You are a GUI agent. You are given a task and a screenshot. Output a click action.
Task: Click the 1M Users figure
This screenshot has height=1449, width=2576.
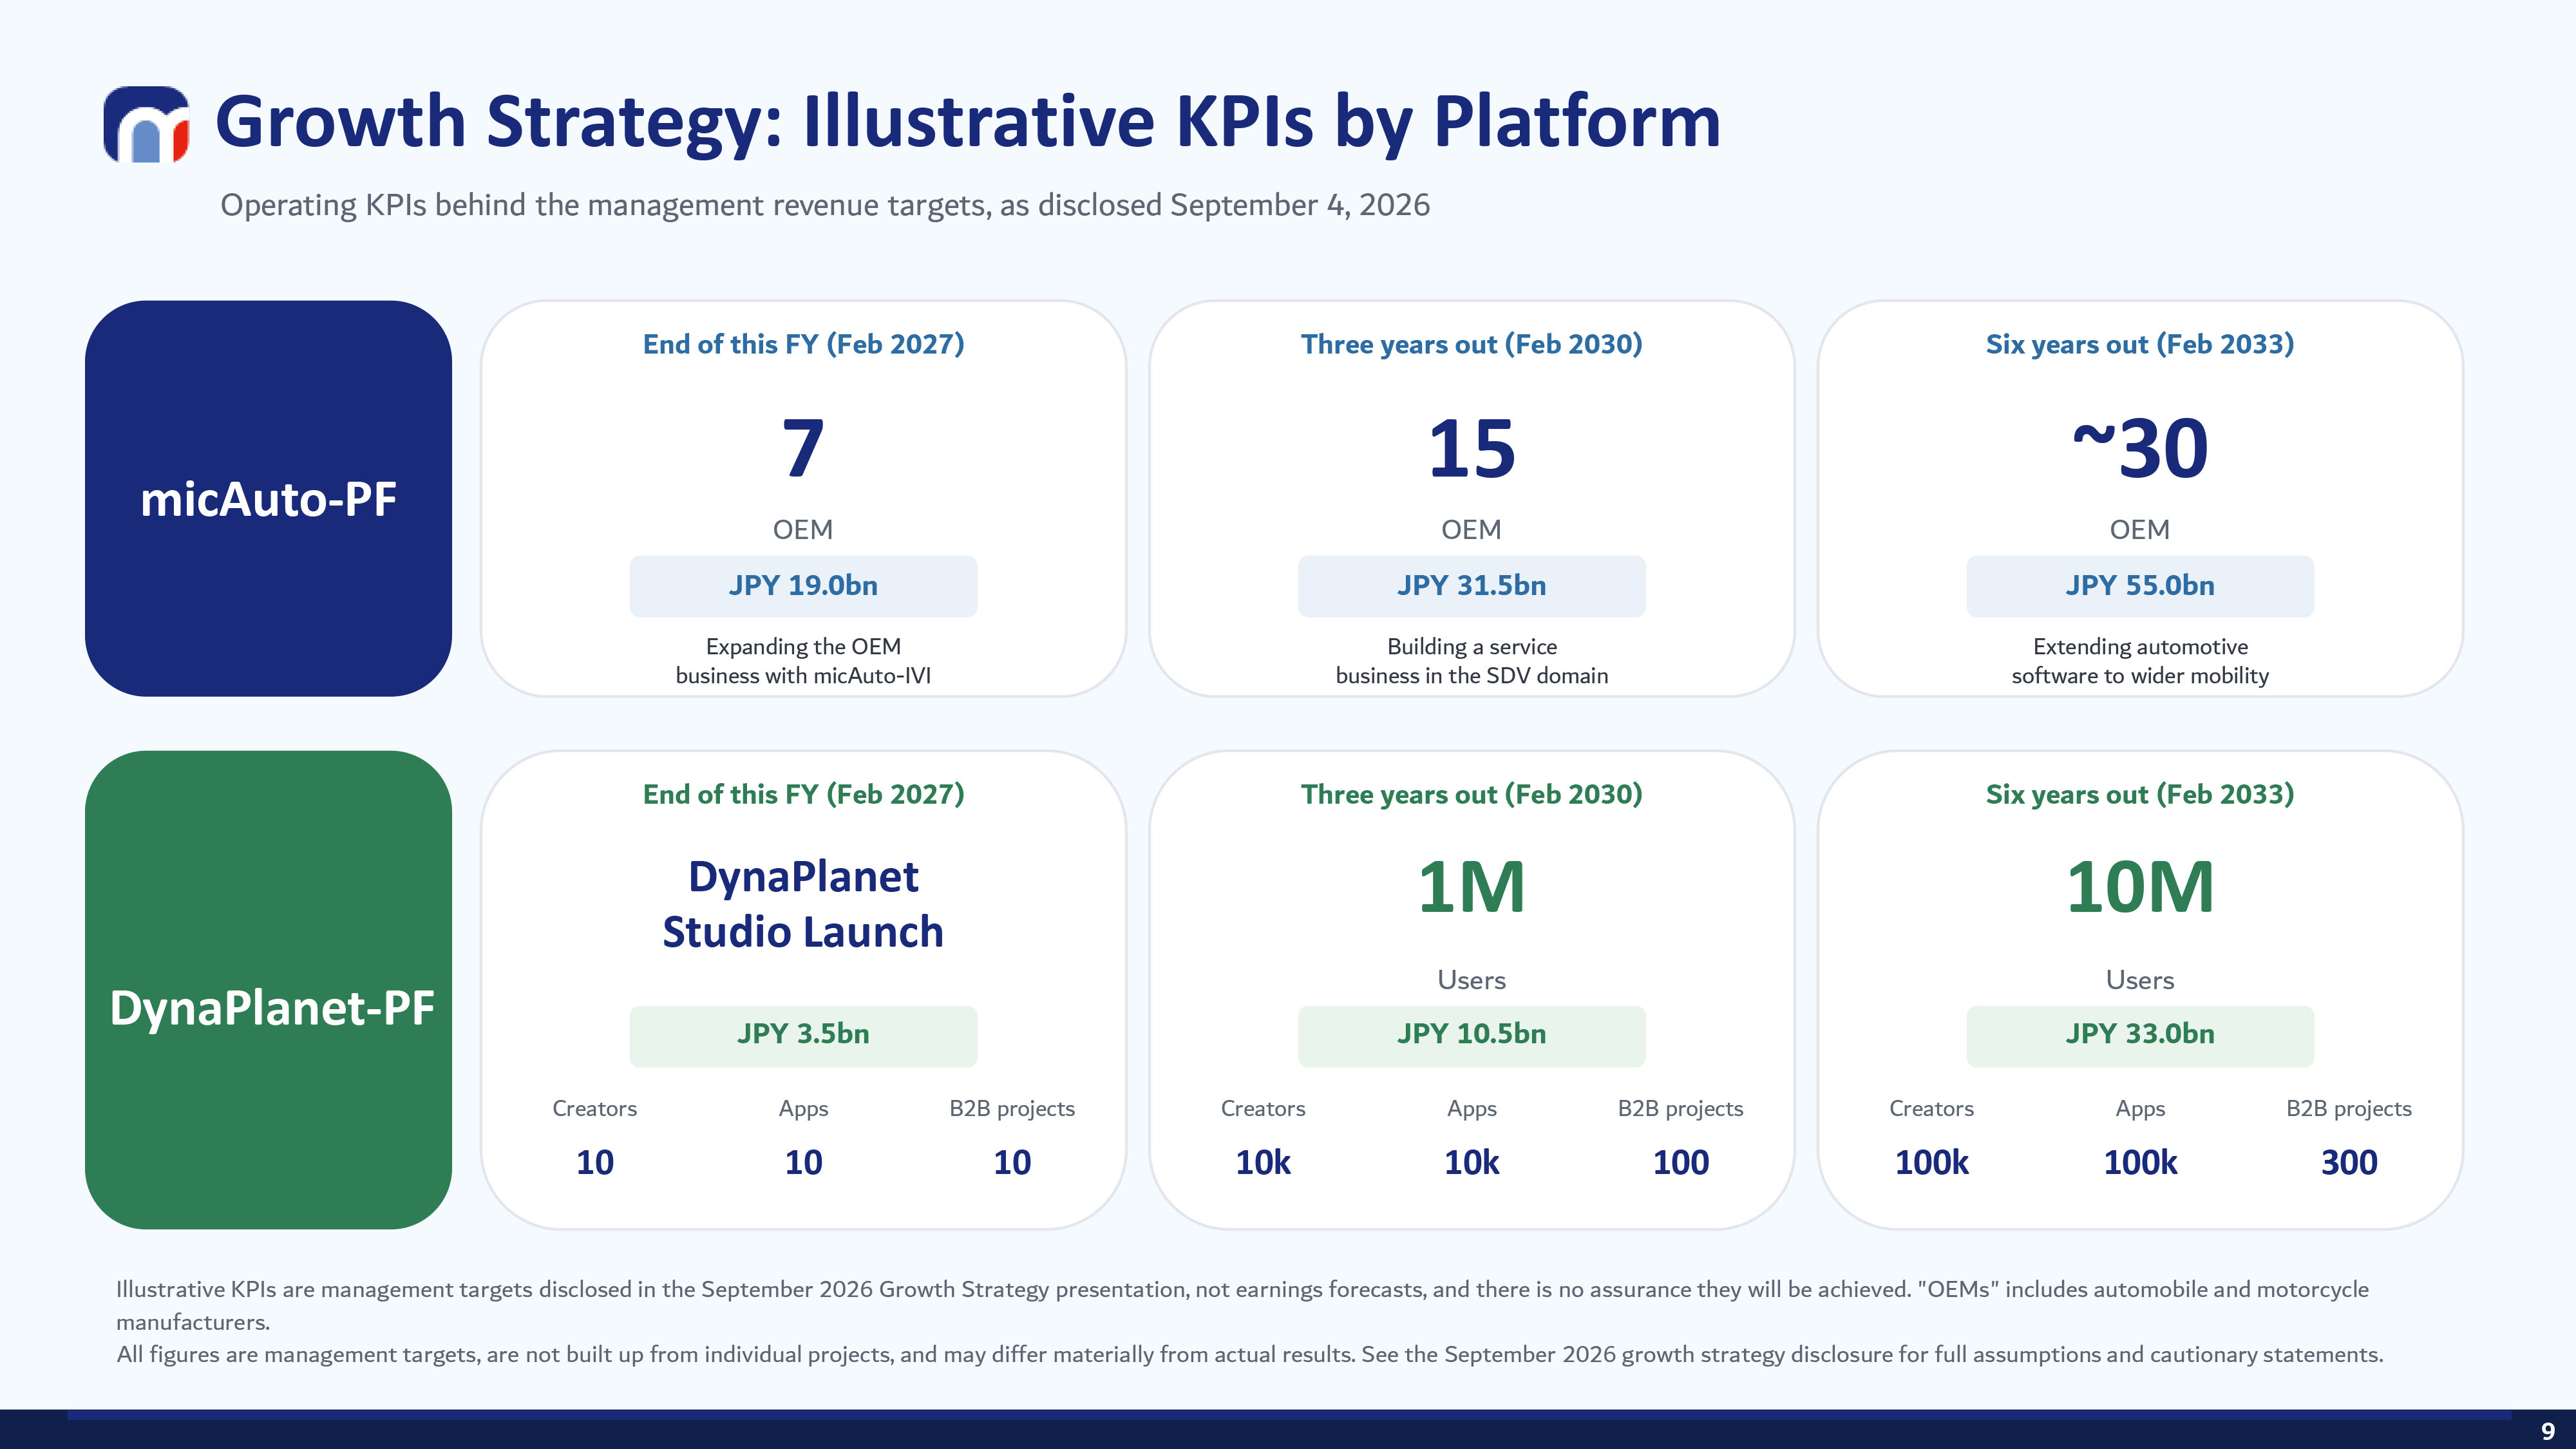coord(1471,888)
